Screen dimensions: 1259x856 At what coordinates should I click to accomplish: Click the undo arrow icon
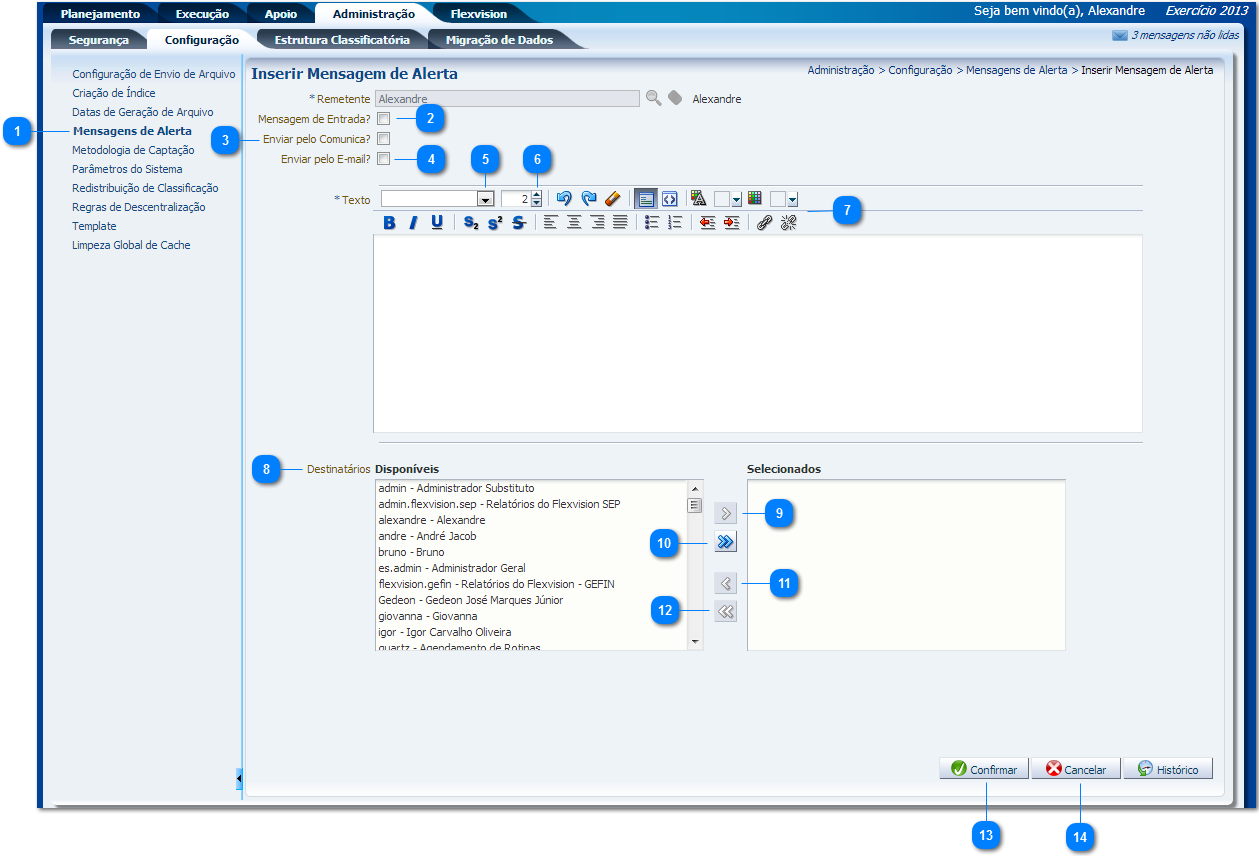coord(564,198)
